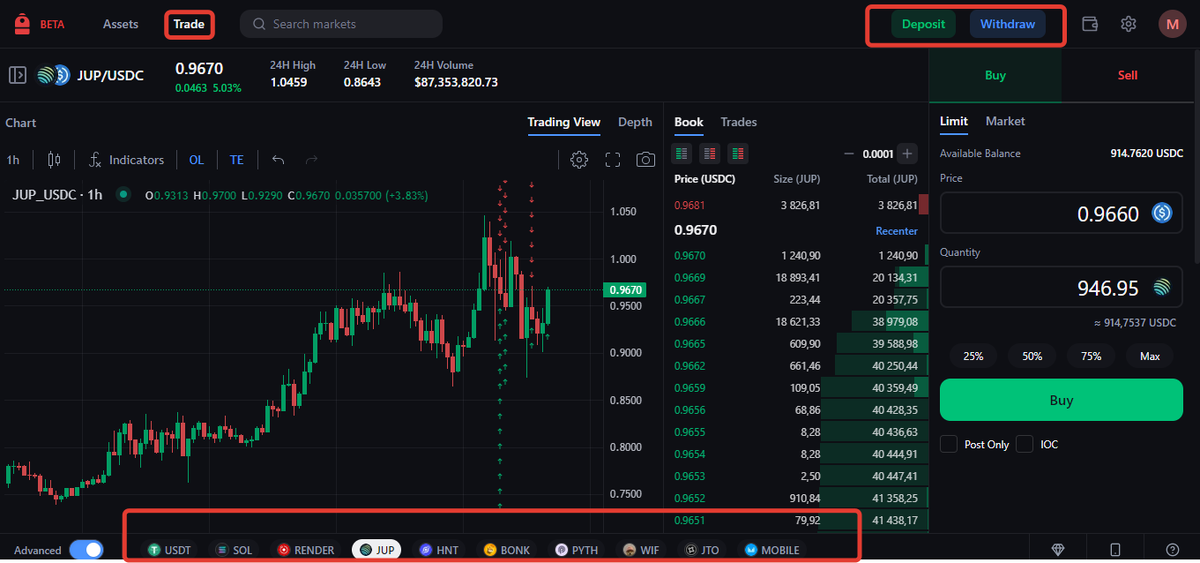1200x563 pixels.
Task: Click Recenter in the order book
Action: pos(897,230)
